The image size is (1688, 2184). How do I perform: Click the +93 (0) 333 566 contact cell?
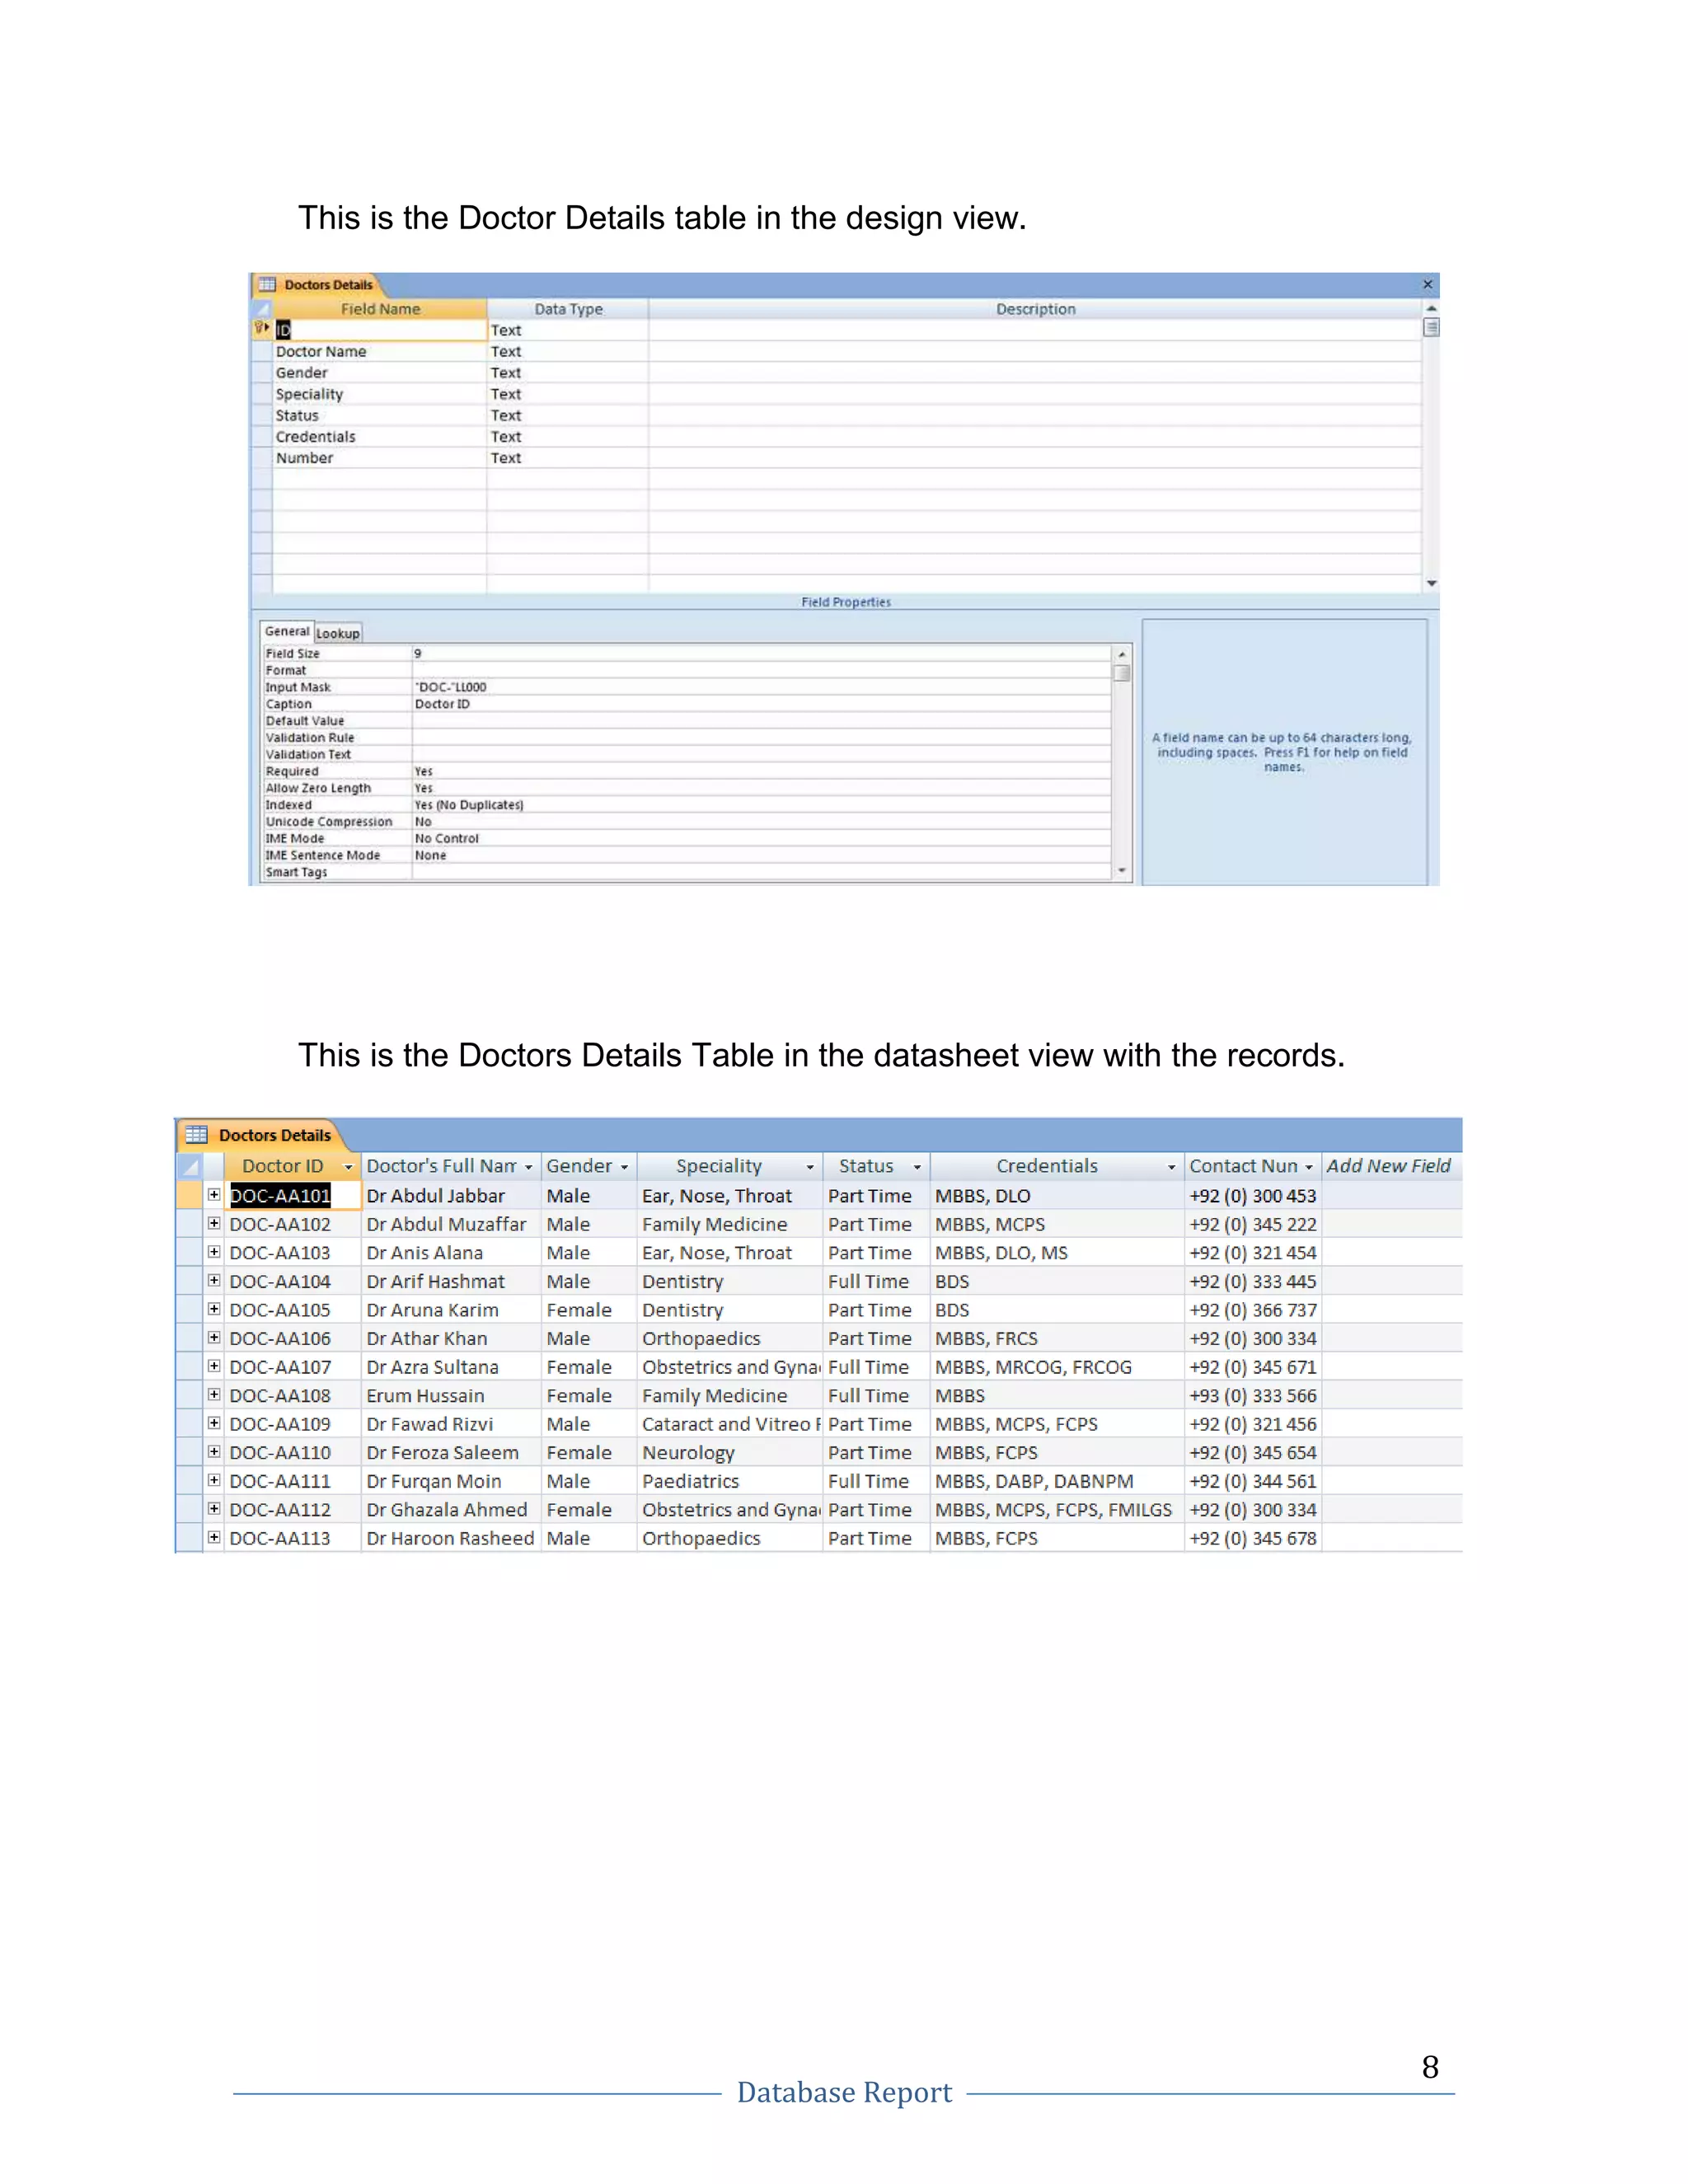1253,1395
